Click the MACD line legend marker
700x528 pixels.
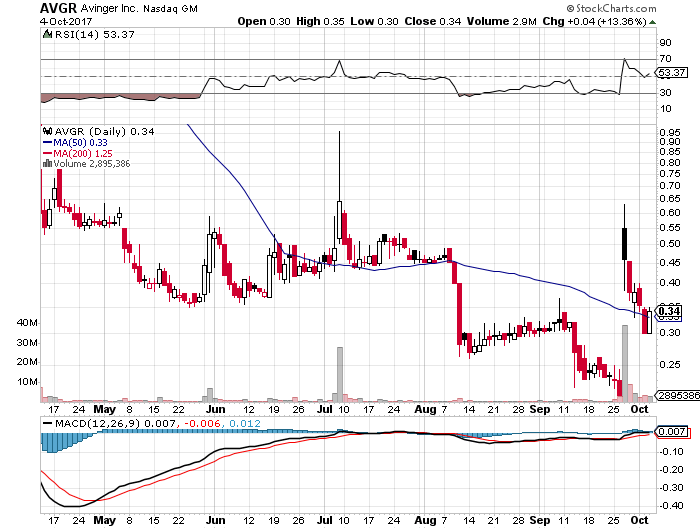pyautogui.click(x=50, y=423)
